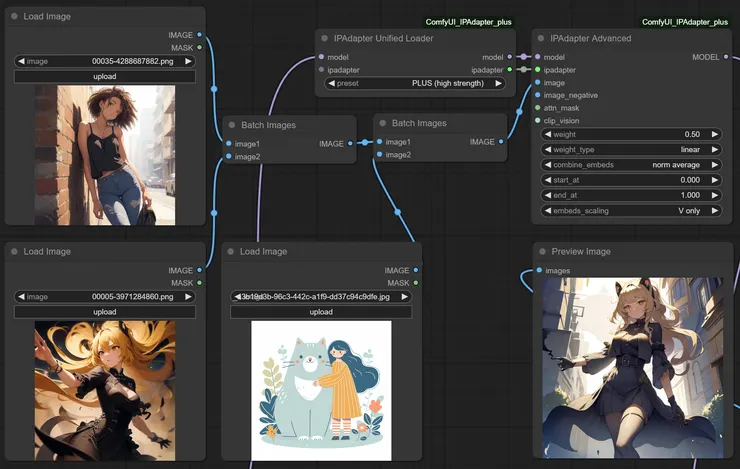Toggle collapse dot on left Batch Images node
740x469 pixels.
(232, 125)
